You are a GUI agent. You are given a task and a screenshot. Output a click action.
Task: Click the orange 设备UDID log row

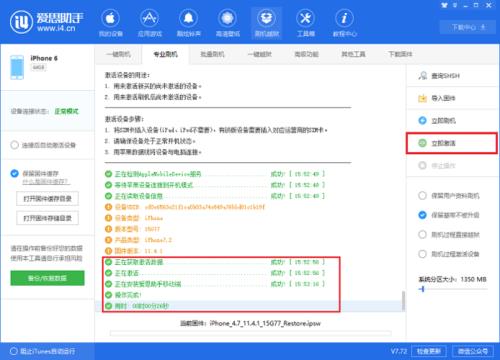185,207
